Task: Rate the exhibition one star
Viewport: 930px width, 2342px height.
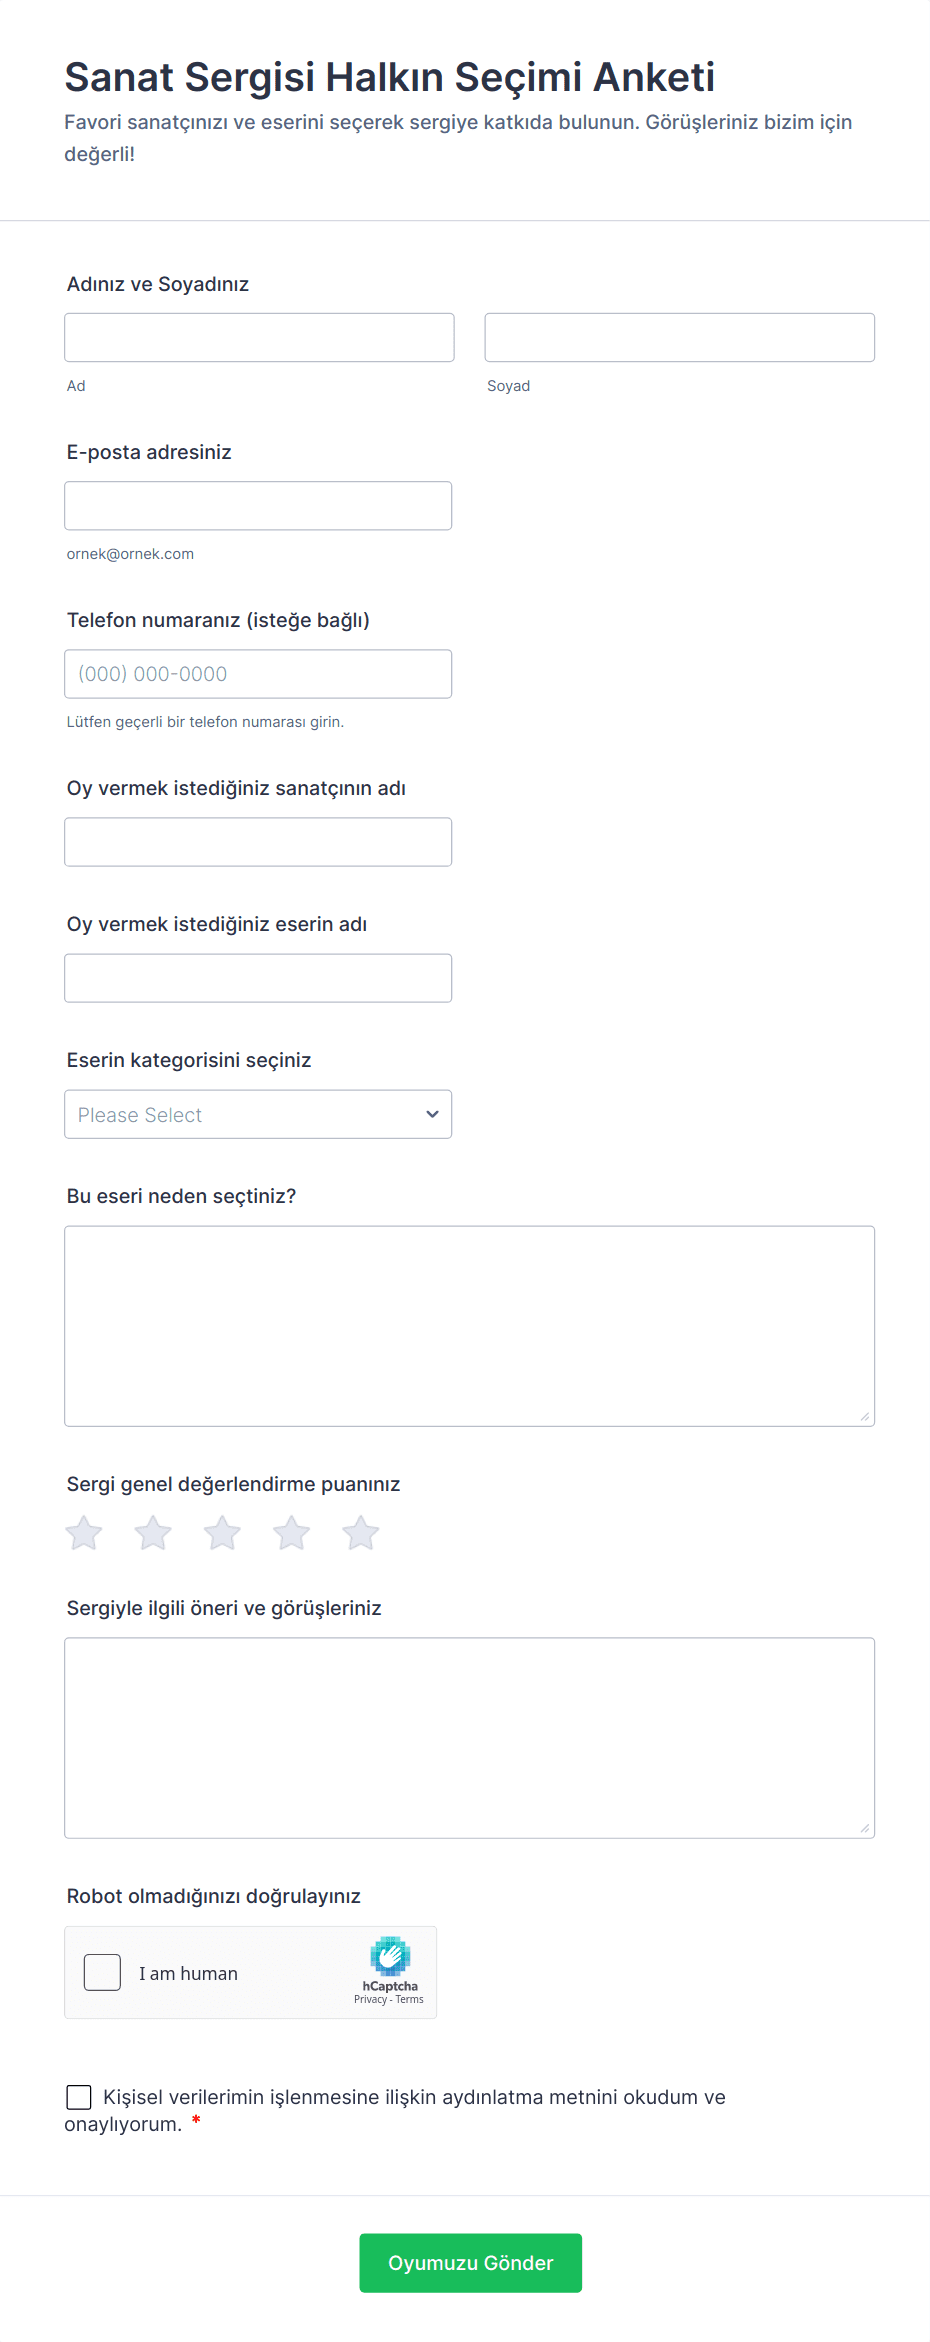Action: [x=84, y=1533]
